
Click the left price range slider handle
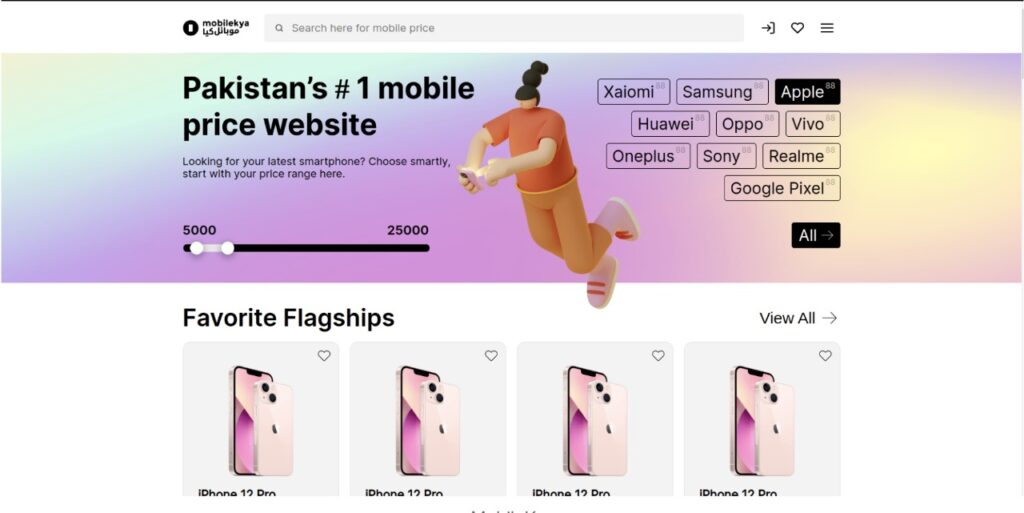(197, 248)
